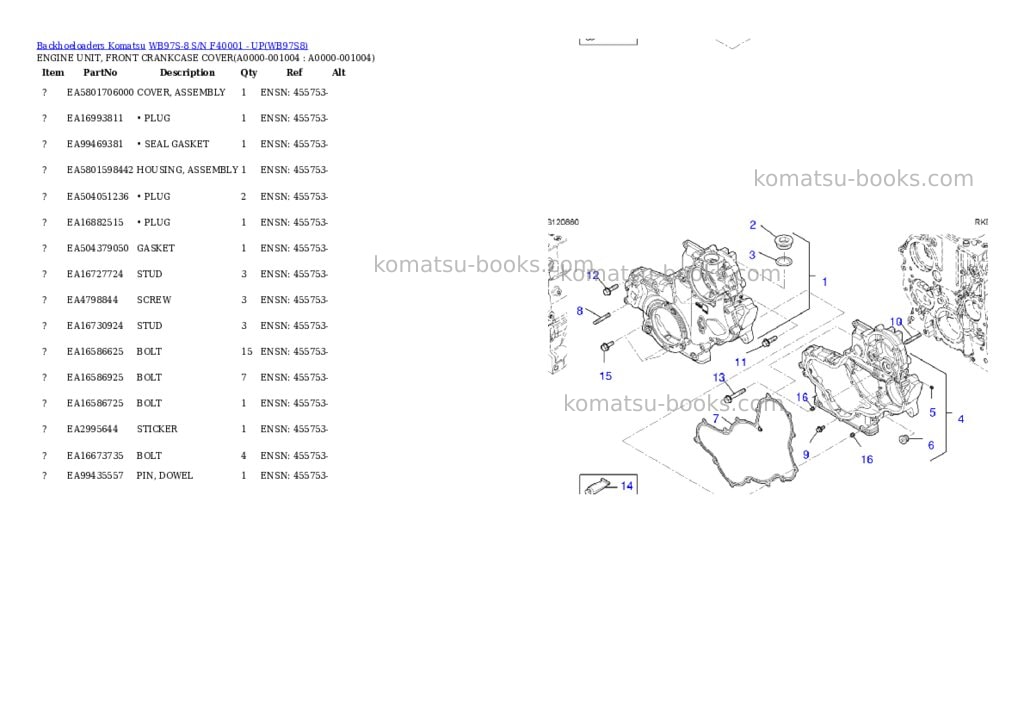Select part number EA504379050

97,248
